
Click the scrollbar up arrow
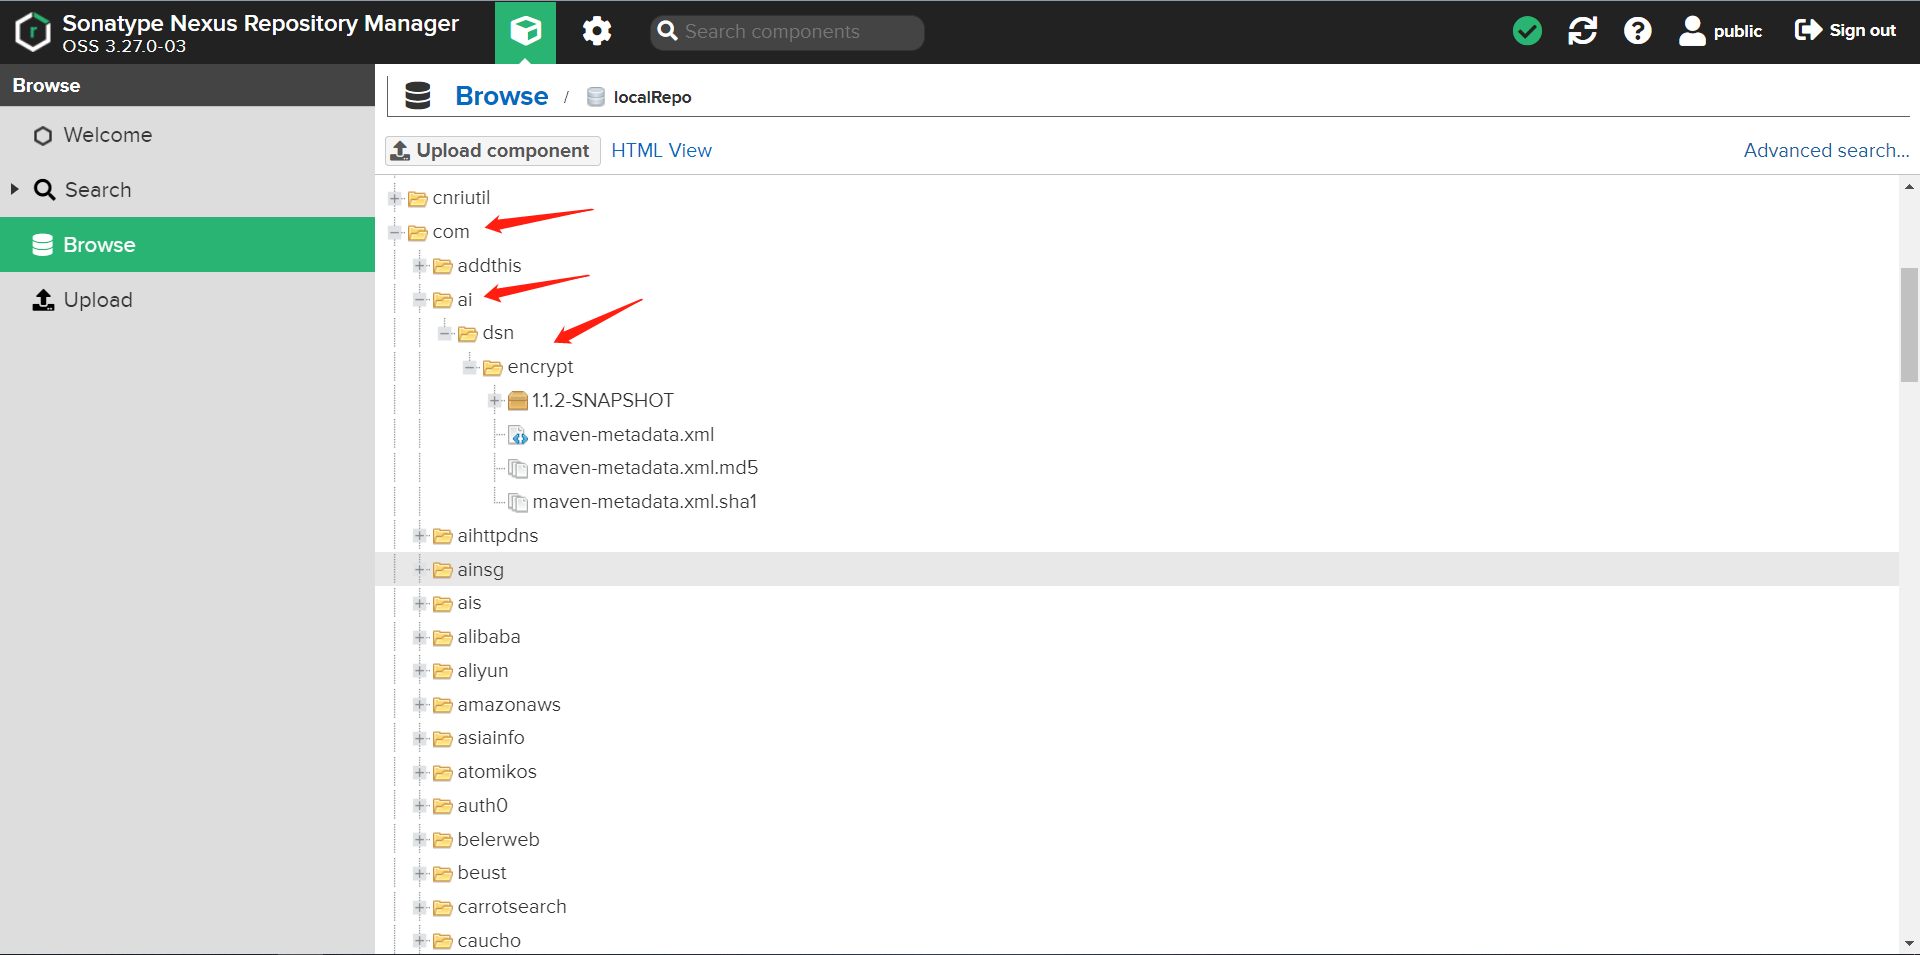[x=1909, y=187]
